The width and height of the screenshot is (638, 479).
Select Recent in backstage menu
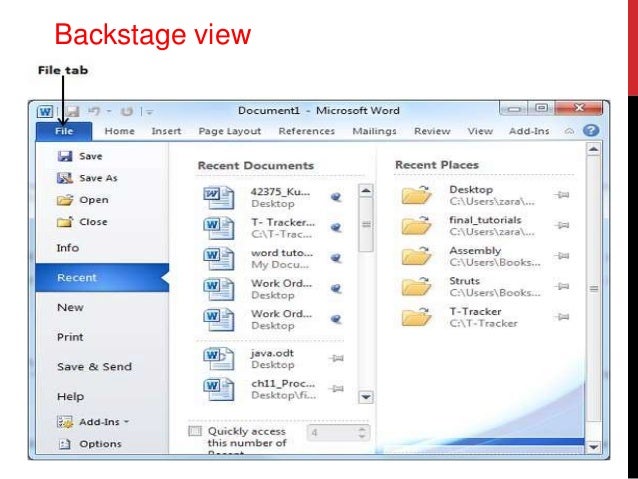coord(102,278)
